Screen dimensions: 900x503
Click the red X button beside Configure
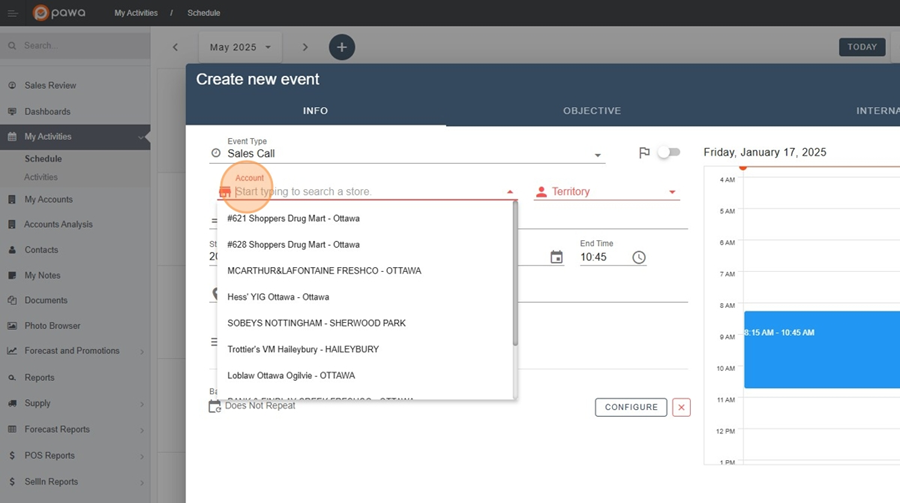click(681, 407)
